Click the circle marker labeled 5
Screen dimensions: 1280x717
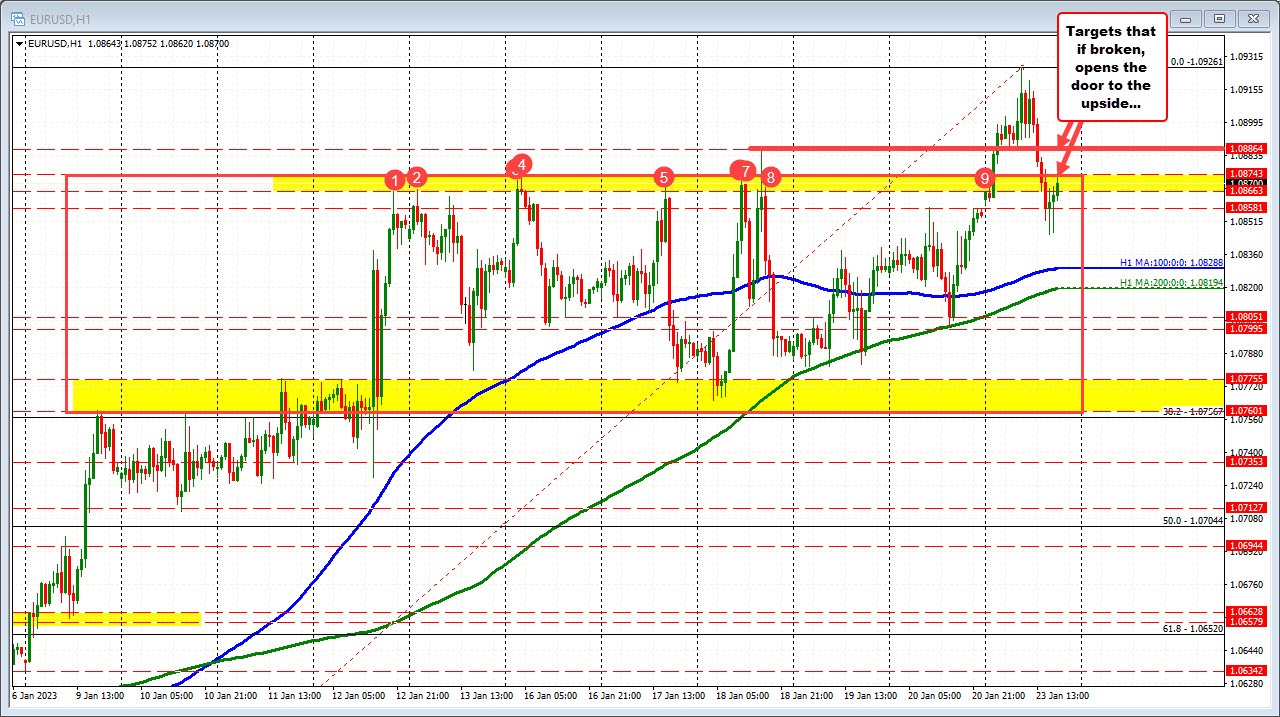[664, 177]
